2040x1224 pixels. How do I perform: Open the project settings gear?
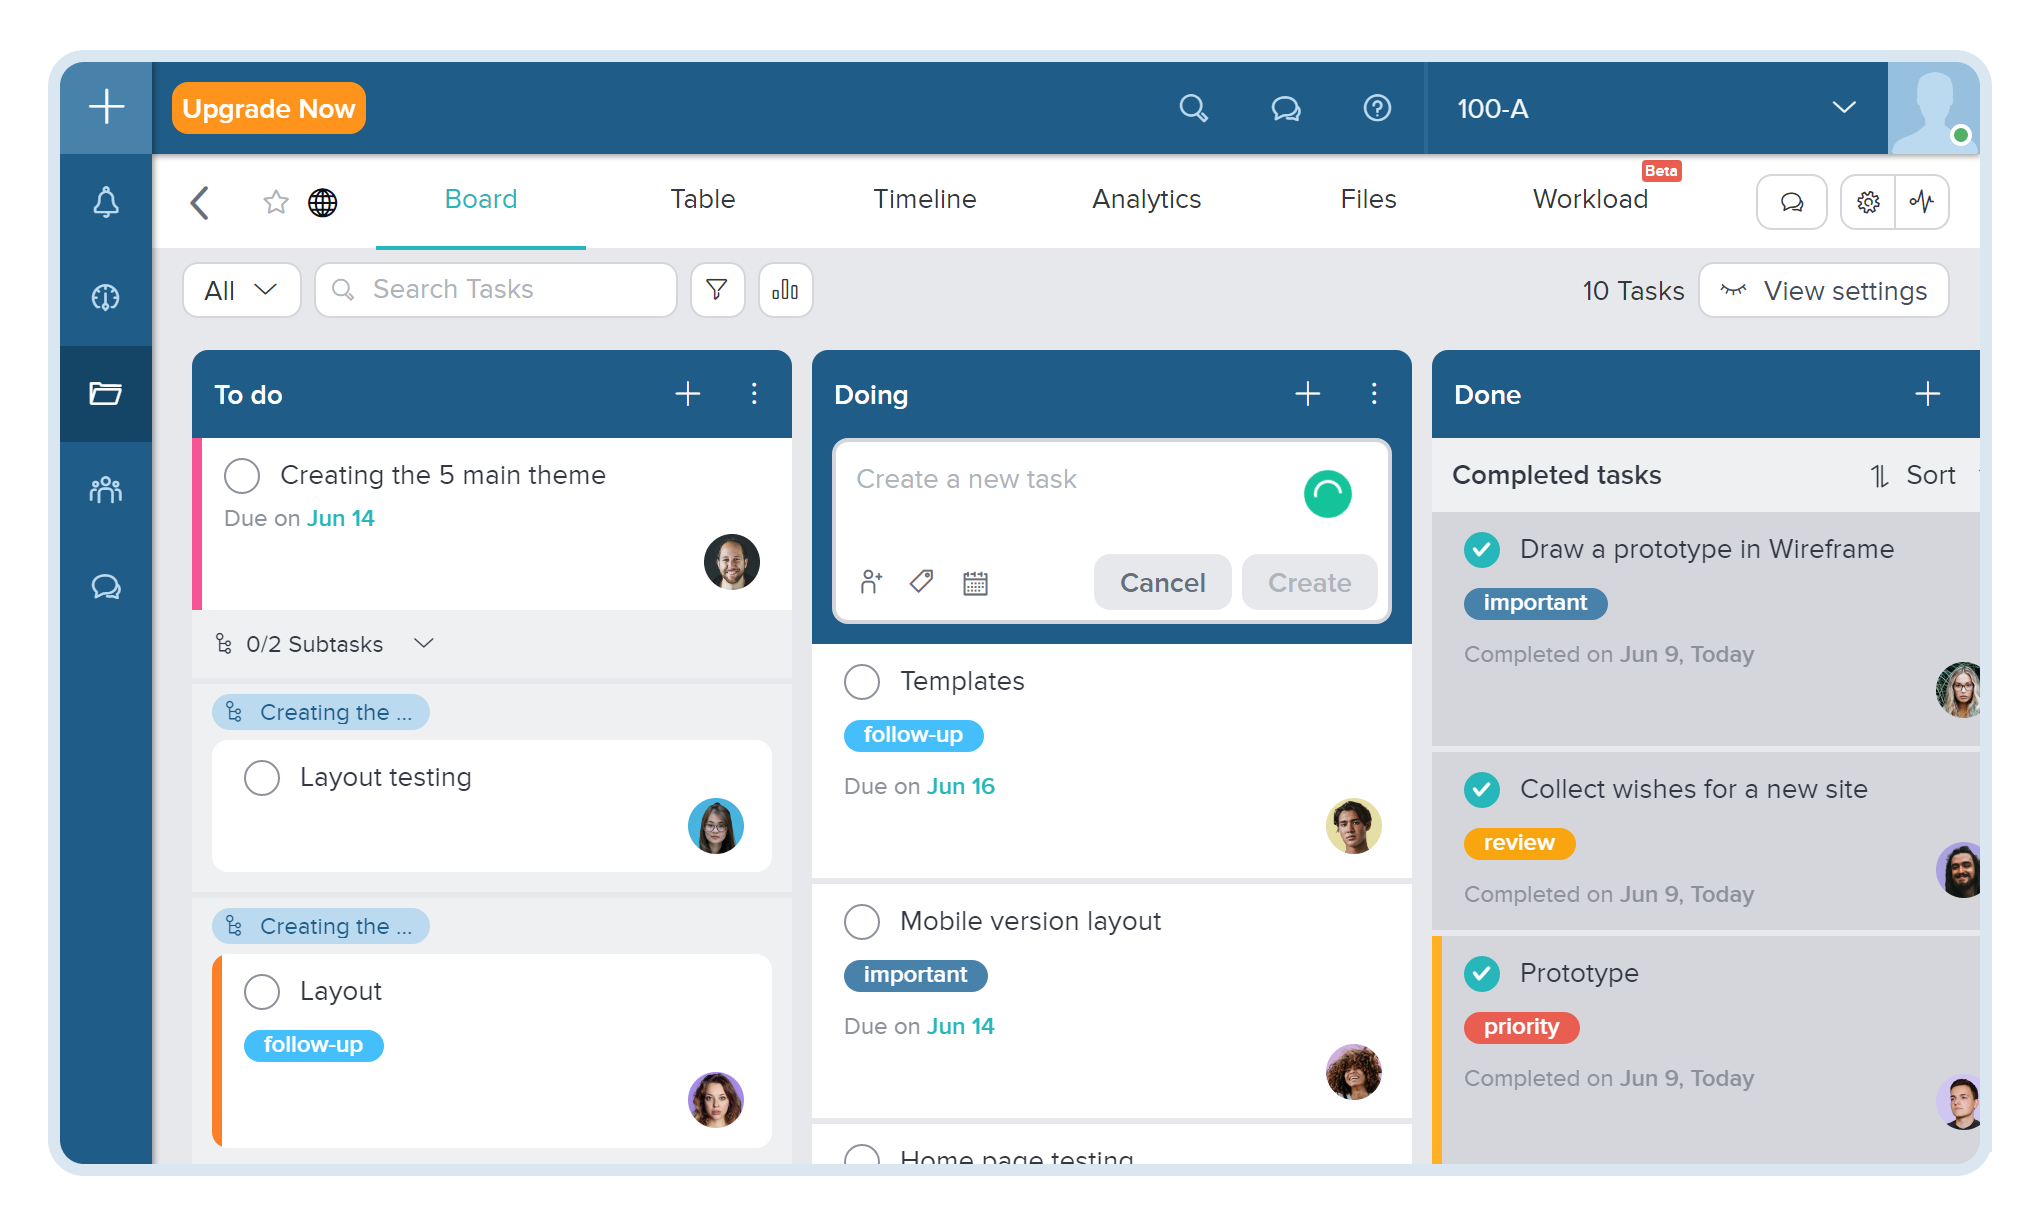[1867, 202]
